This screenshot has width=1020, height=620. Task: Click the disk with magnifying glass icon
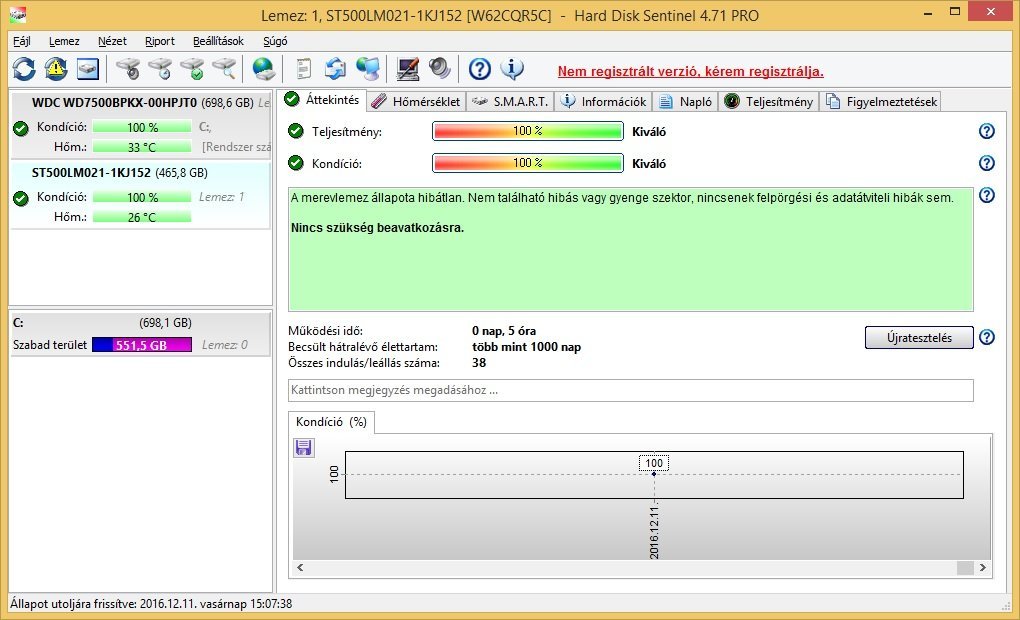224,69
